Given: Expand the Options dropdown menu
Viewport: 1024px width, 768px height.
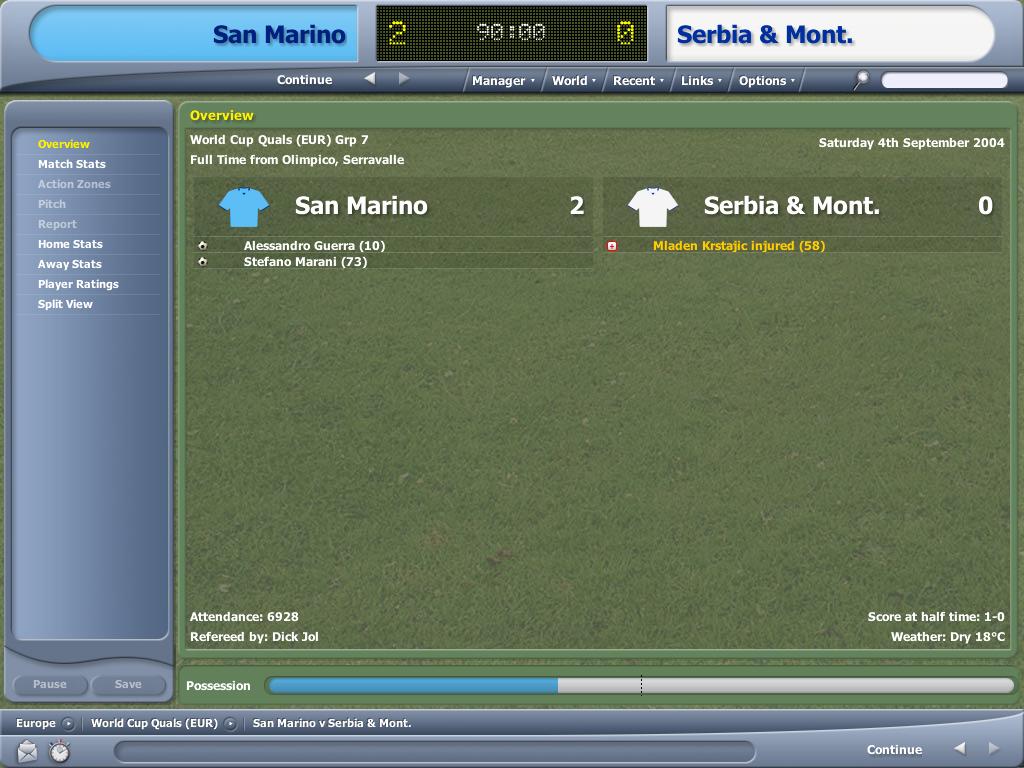Looking at the screenshot, I should click(x=767, y=81).
